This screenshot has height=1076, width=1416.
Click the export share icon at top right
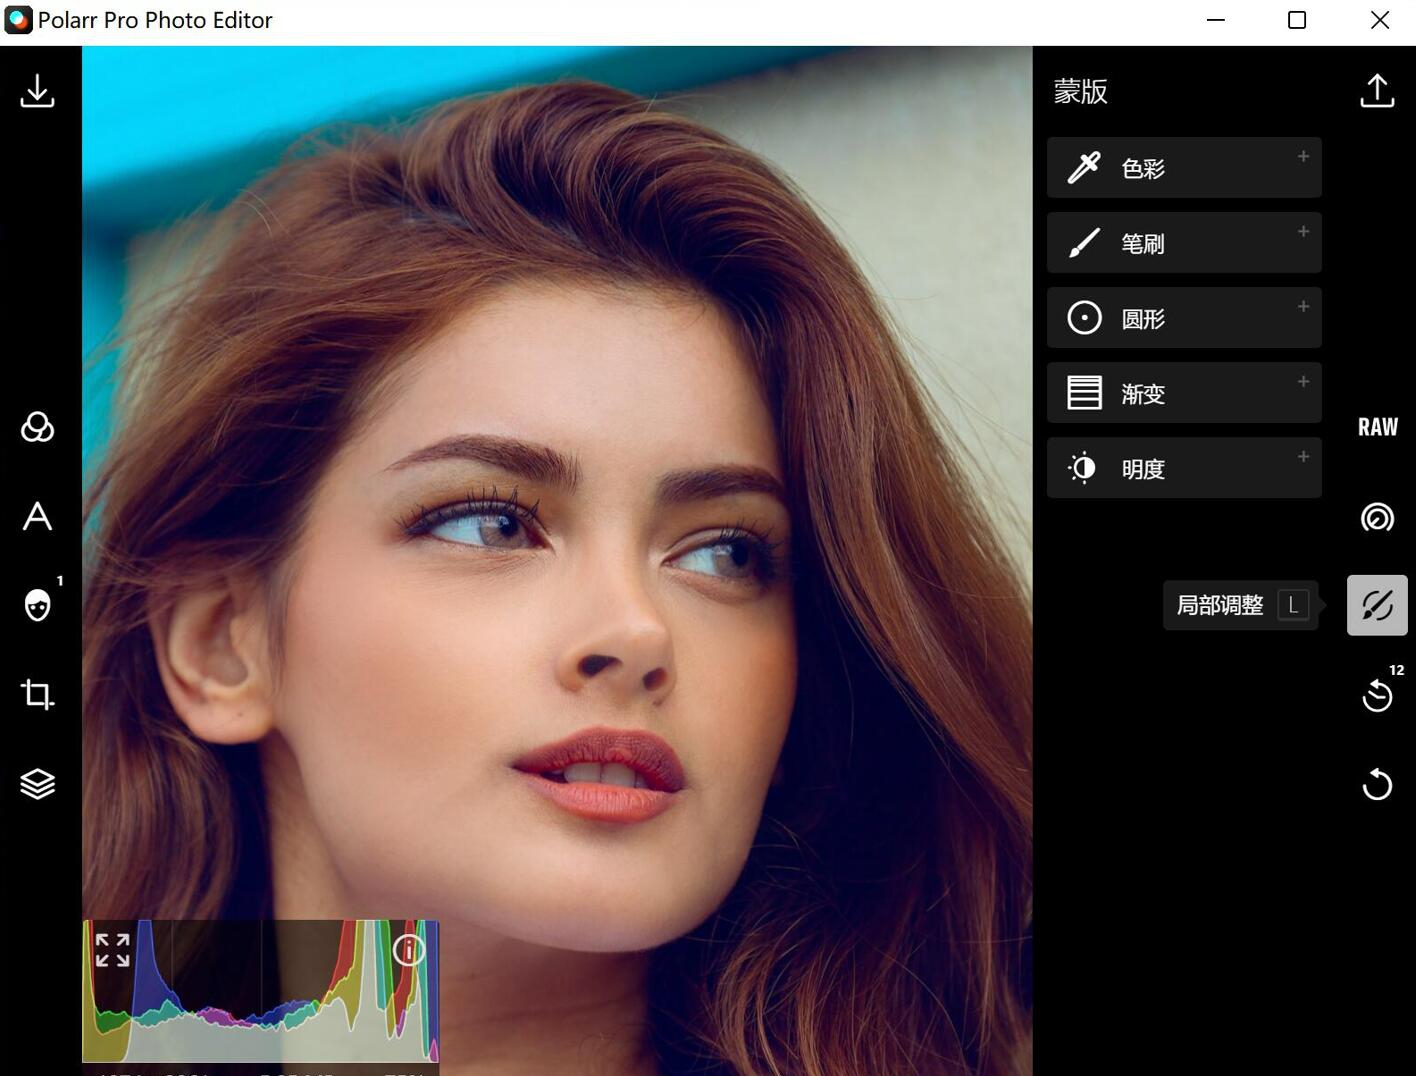1377,90
